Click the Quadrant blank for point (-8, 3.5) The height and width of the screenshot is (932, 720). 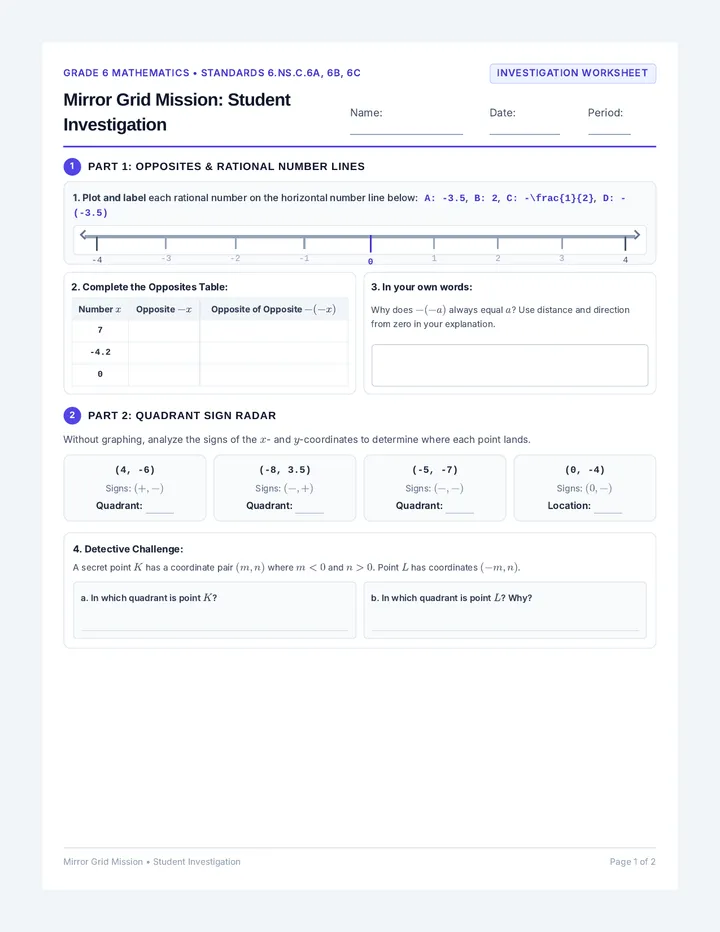tap(309, 512)
